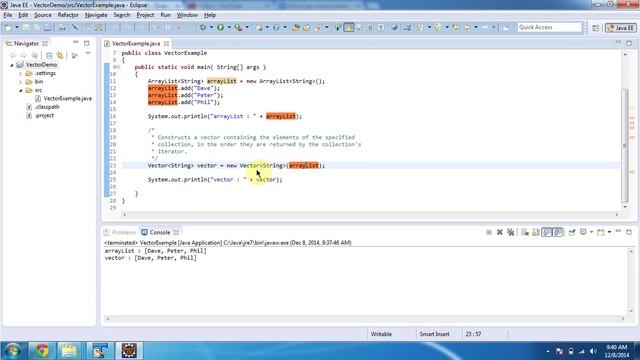Click the Eclipse icon in the taskbar

pos(129,351)
